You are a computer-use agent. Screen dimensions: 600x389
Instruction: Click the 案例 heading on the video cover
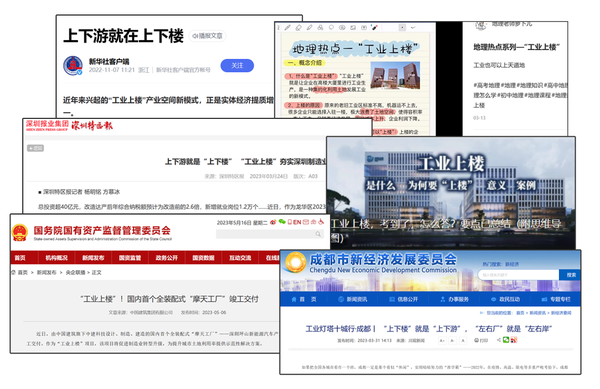pos(526,186)
